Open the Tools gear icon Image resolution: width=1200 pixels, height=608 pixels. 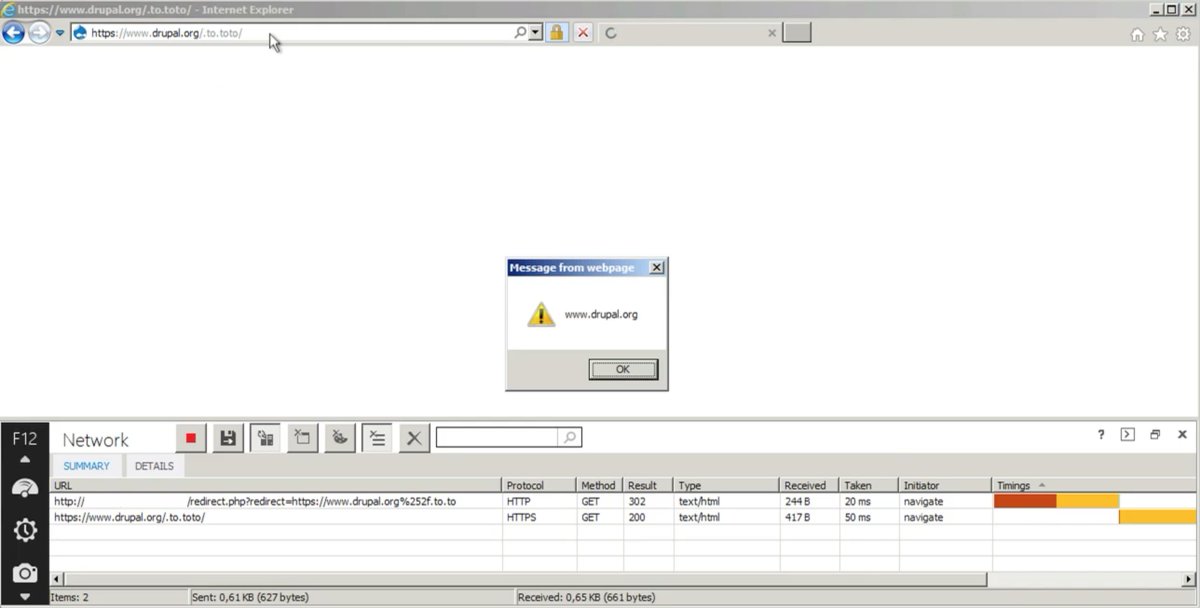1183,34
